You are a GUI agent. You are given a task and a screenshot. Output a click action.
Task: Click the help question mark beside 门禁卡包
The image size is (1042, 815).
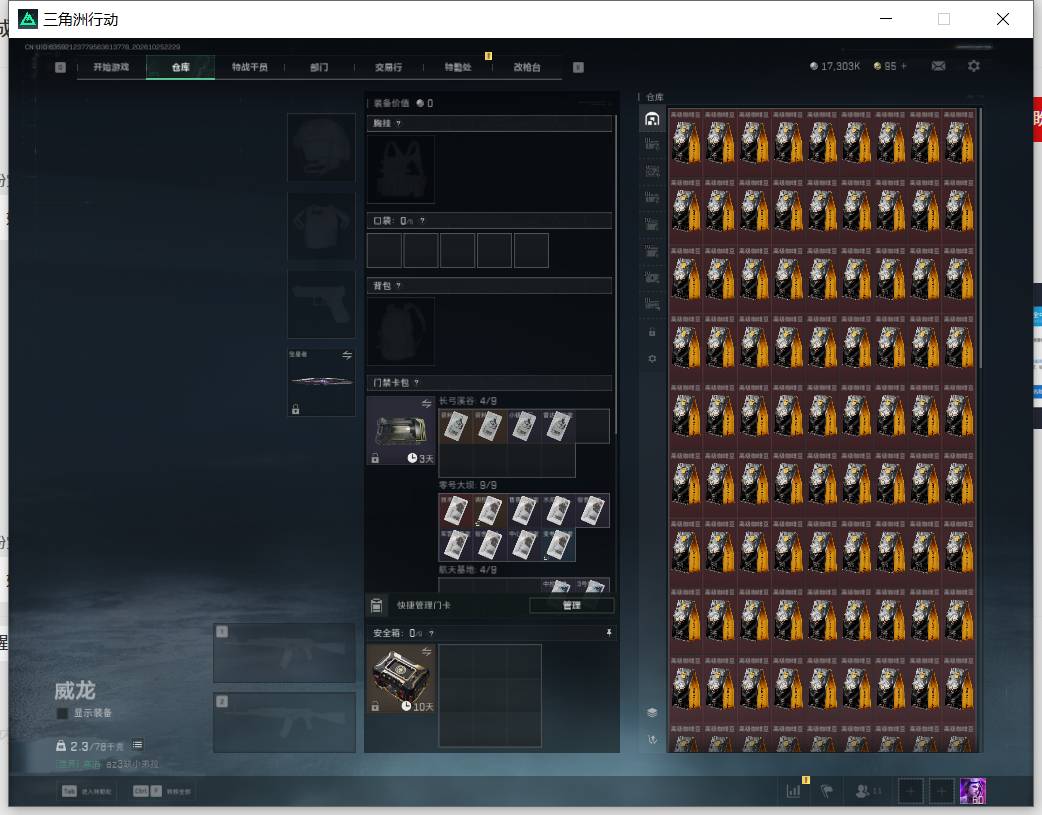pyautogui.click(x=416, y=383)
